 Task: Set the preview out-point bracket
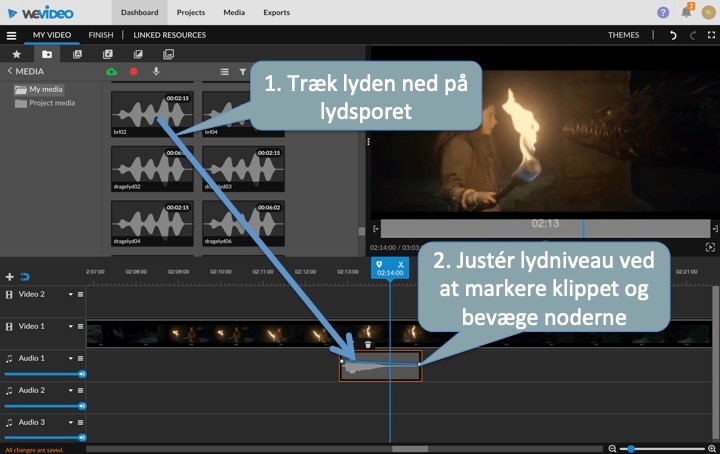715,229
